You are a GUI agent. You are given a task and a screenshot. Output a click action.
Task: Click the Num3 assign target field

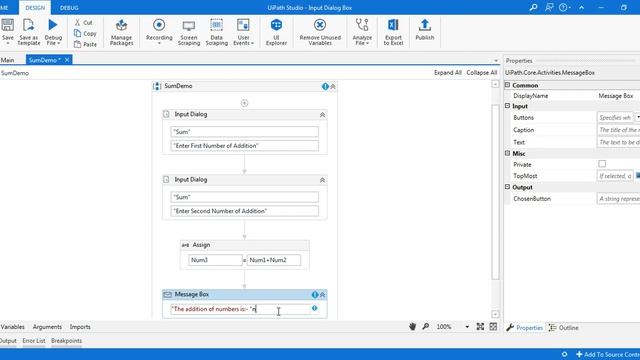pos(215,260)
